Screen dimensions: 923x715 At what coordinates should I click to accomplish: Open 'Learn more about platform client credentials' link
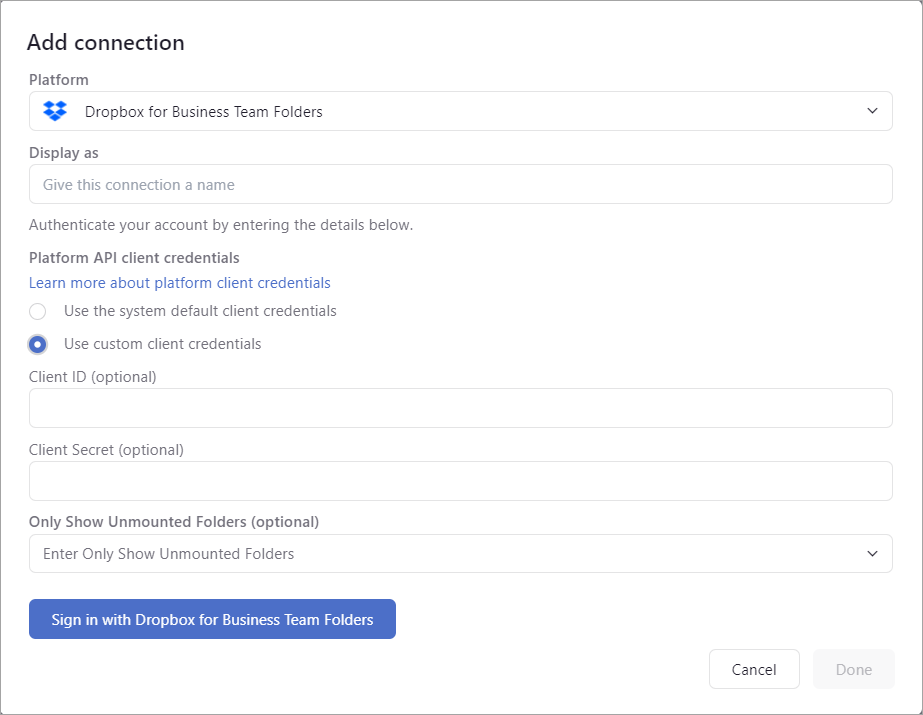click(180, 283)
